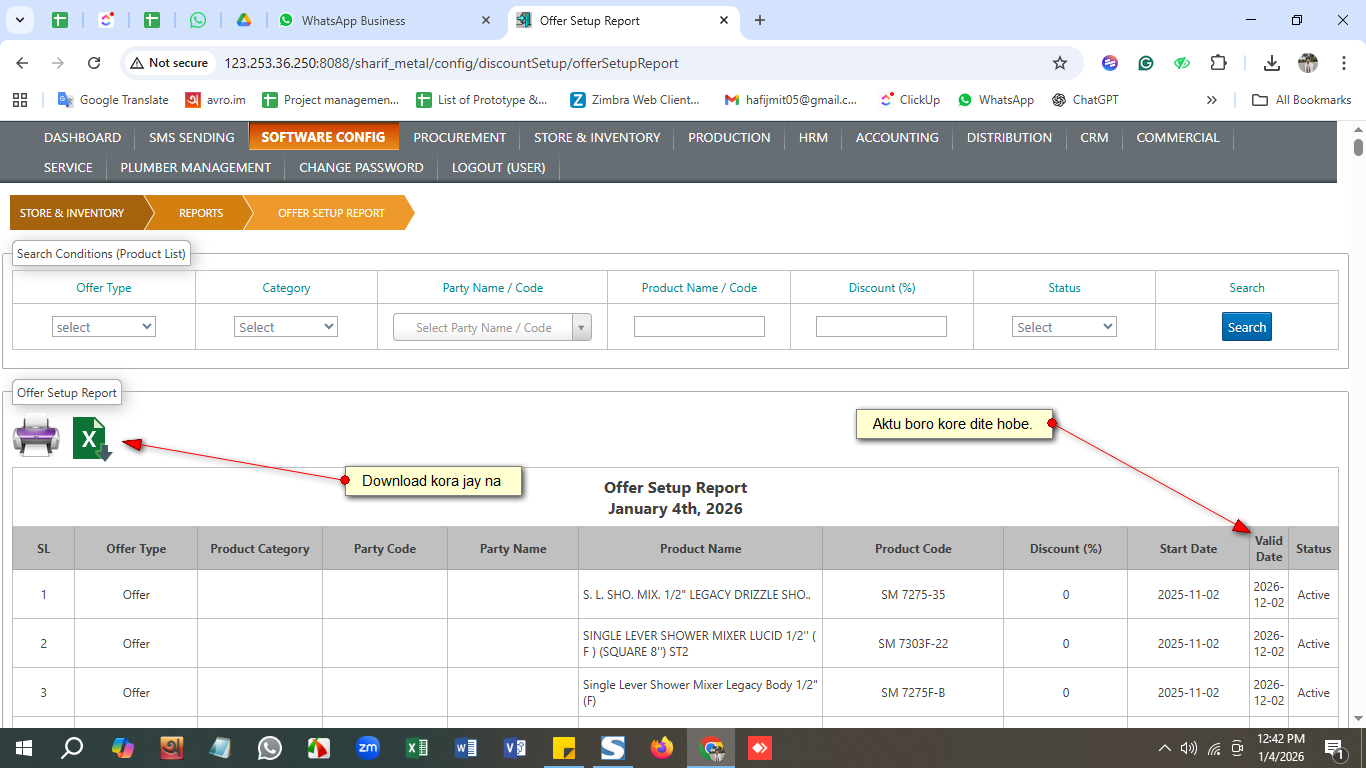The height and width of the screenshot is (768, 1366).
Task: Open the Party Name / Code combo box
Action: coord(492,328)
